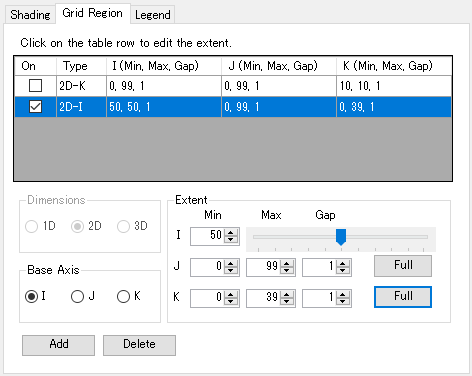Click the Delete button
This screenshot has width=472, height=376.
pyautogui.click(x=139, y=345)
